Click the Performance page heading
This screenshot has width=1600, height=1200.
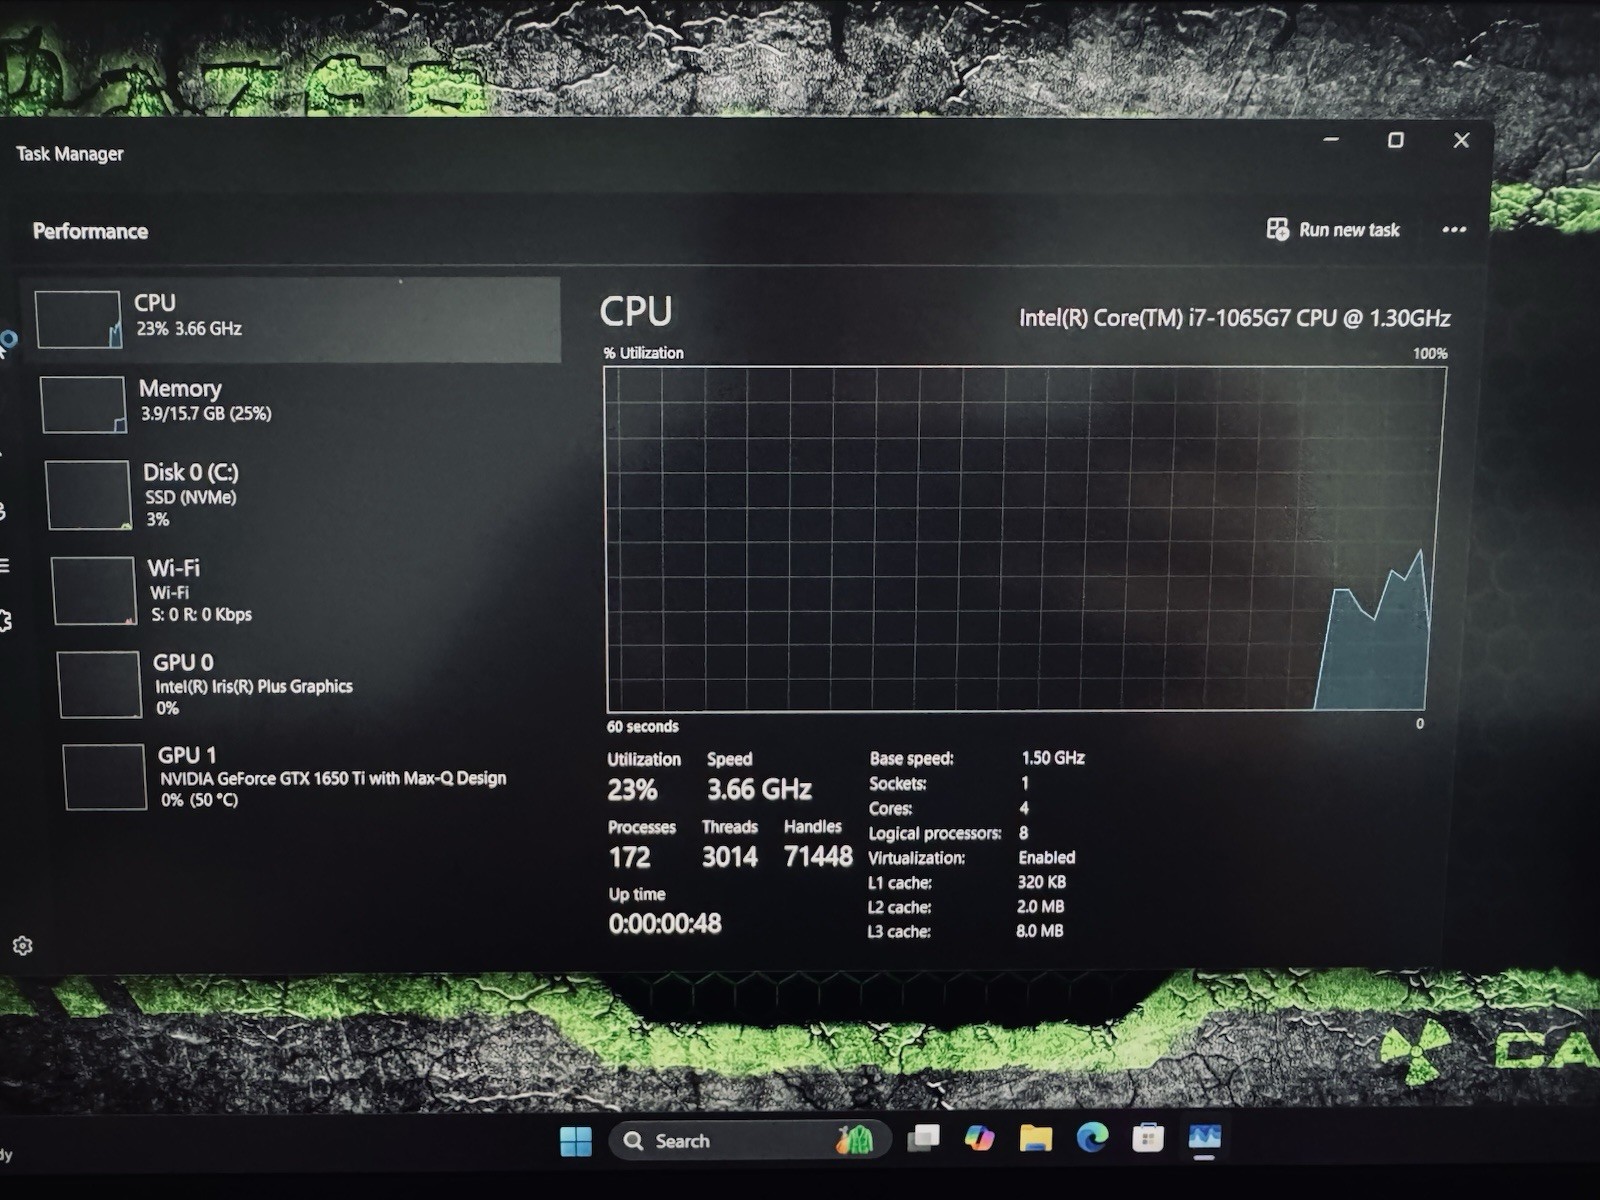(x=90, y=231)
